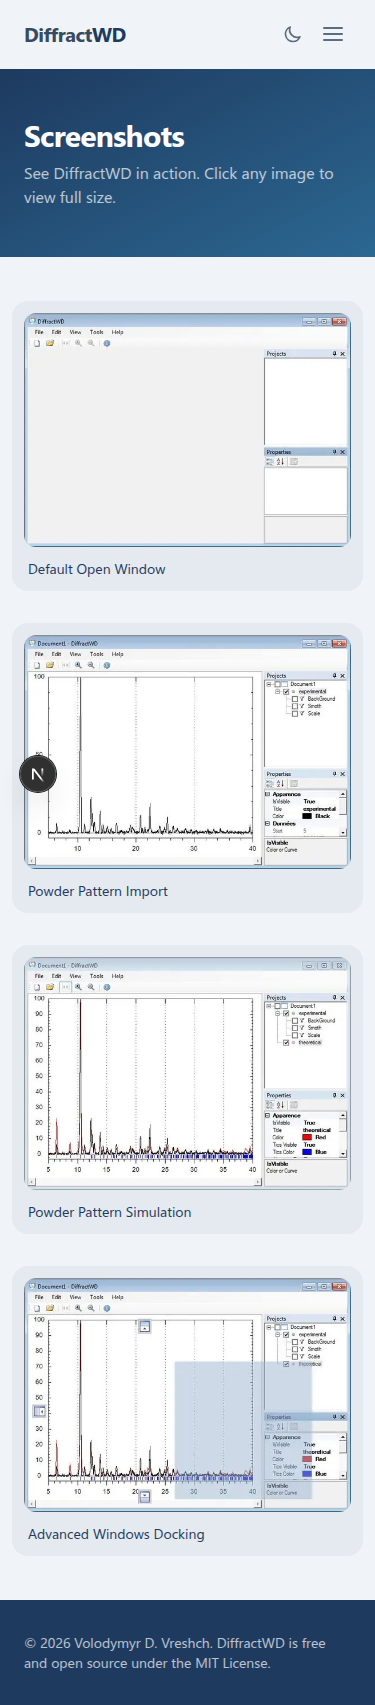Viewport: 375px width, 1705px height.
Task: Open the Default Open Window screenshot full size
Action: (x=187, y=430)
